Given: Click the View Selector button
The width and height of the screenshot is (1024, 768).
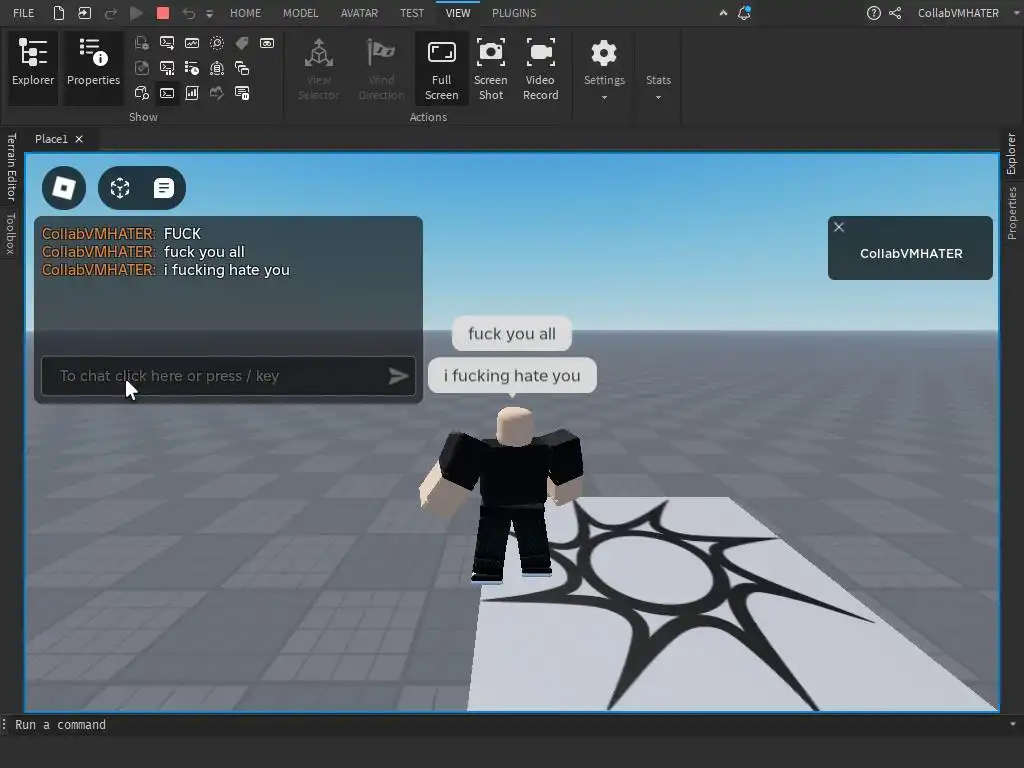Looking at the screenshot, I should (x=319, y=69).
